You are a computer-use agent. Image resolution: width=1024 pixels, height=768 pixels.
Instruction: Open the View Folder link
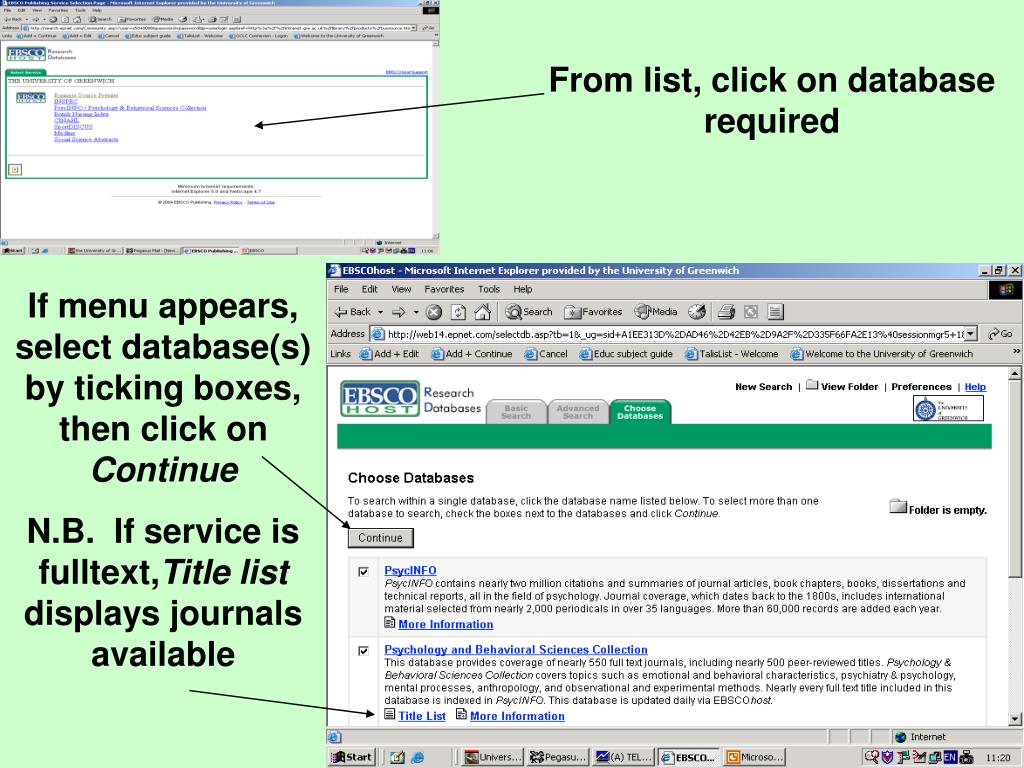tap(850, 387)
